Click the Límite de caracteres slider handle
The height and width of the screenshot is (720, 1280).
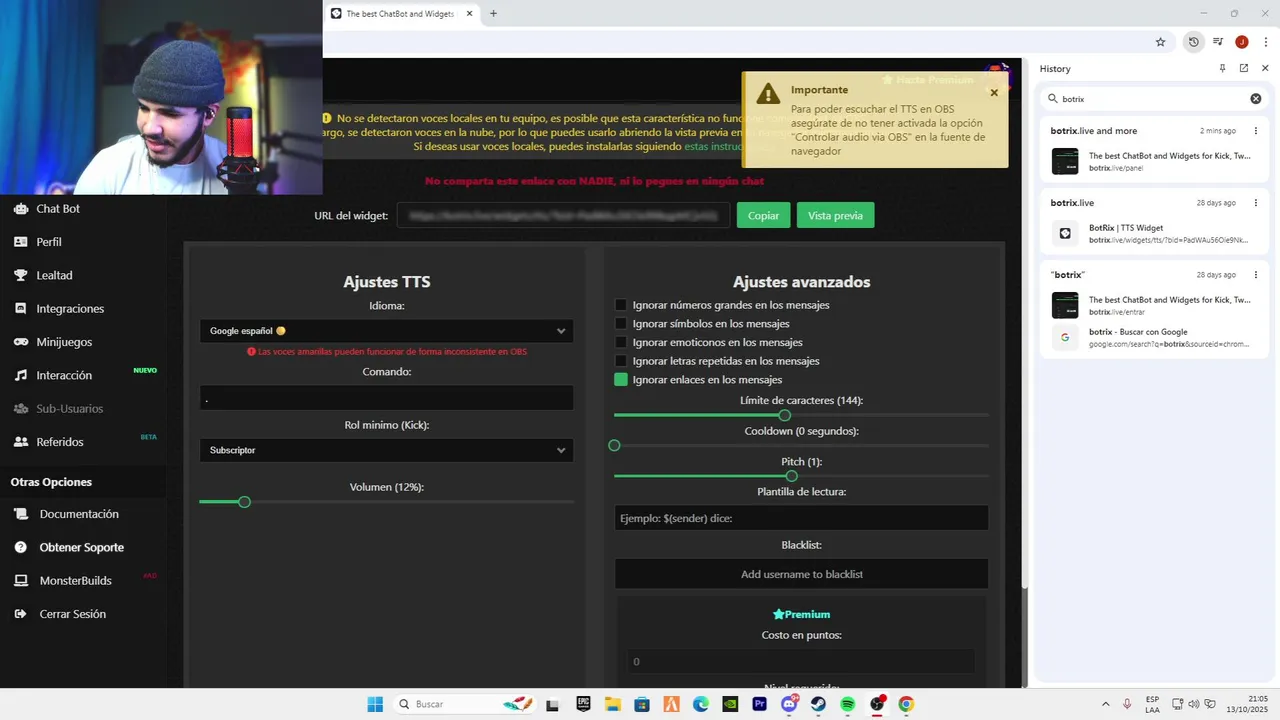(x=784, y=415)
